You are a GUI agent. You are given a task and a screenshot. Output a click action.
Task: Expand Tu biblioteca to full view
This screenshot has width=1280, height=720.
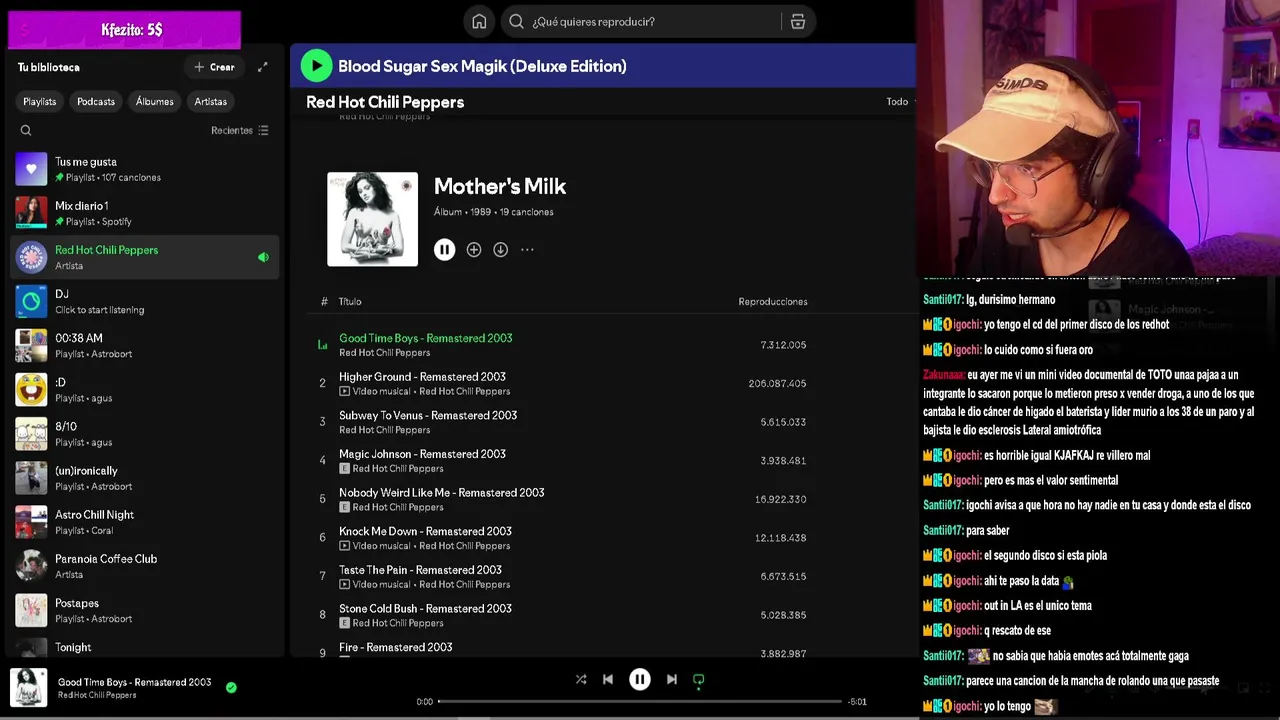pos(262,67)
